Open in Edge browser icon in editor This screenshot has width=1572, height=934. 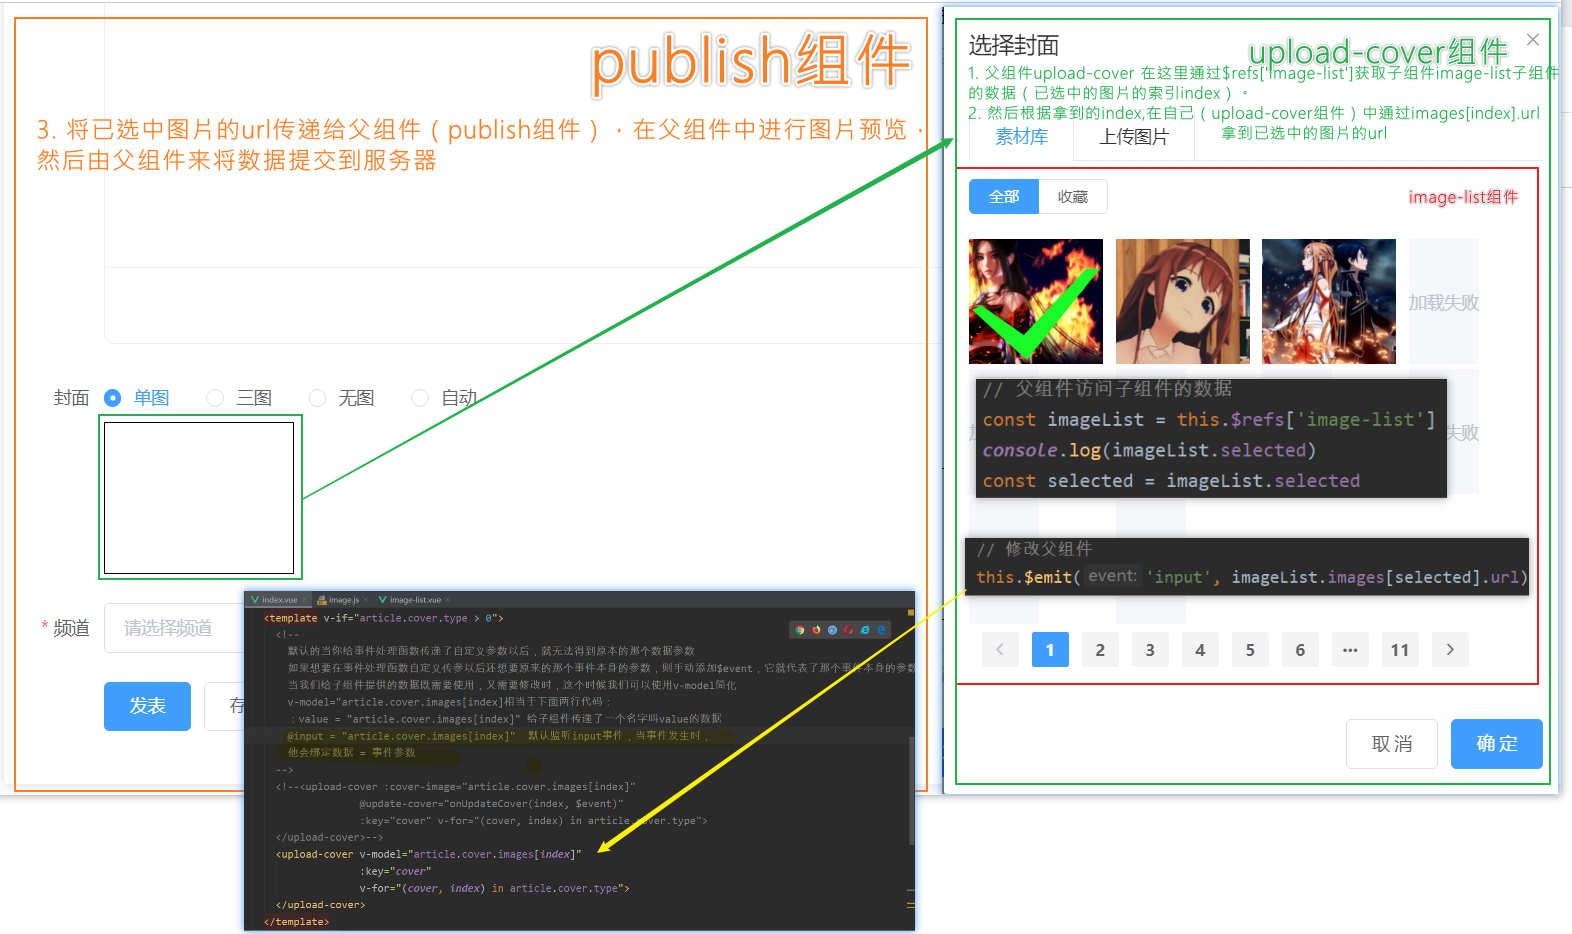881,630
